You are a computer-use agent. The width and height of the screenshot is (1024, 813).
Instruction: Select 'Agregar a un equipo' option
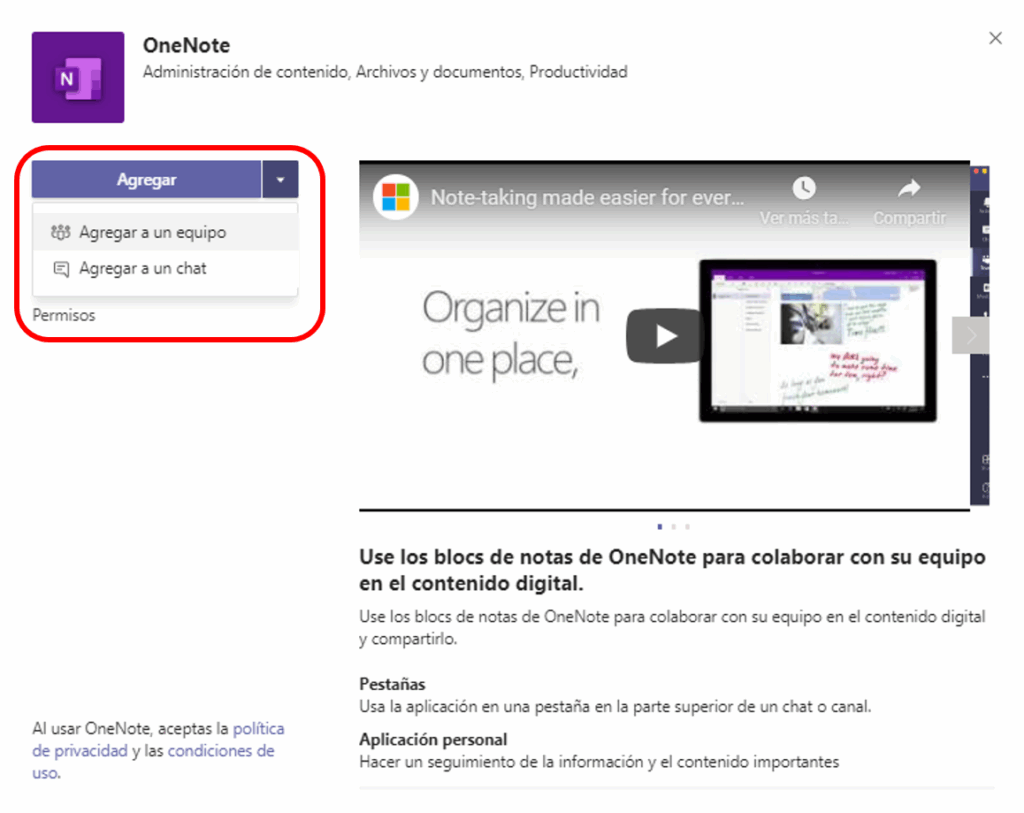point(152,232)
